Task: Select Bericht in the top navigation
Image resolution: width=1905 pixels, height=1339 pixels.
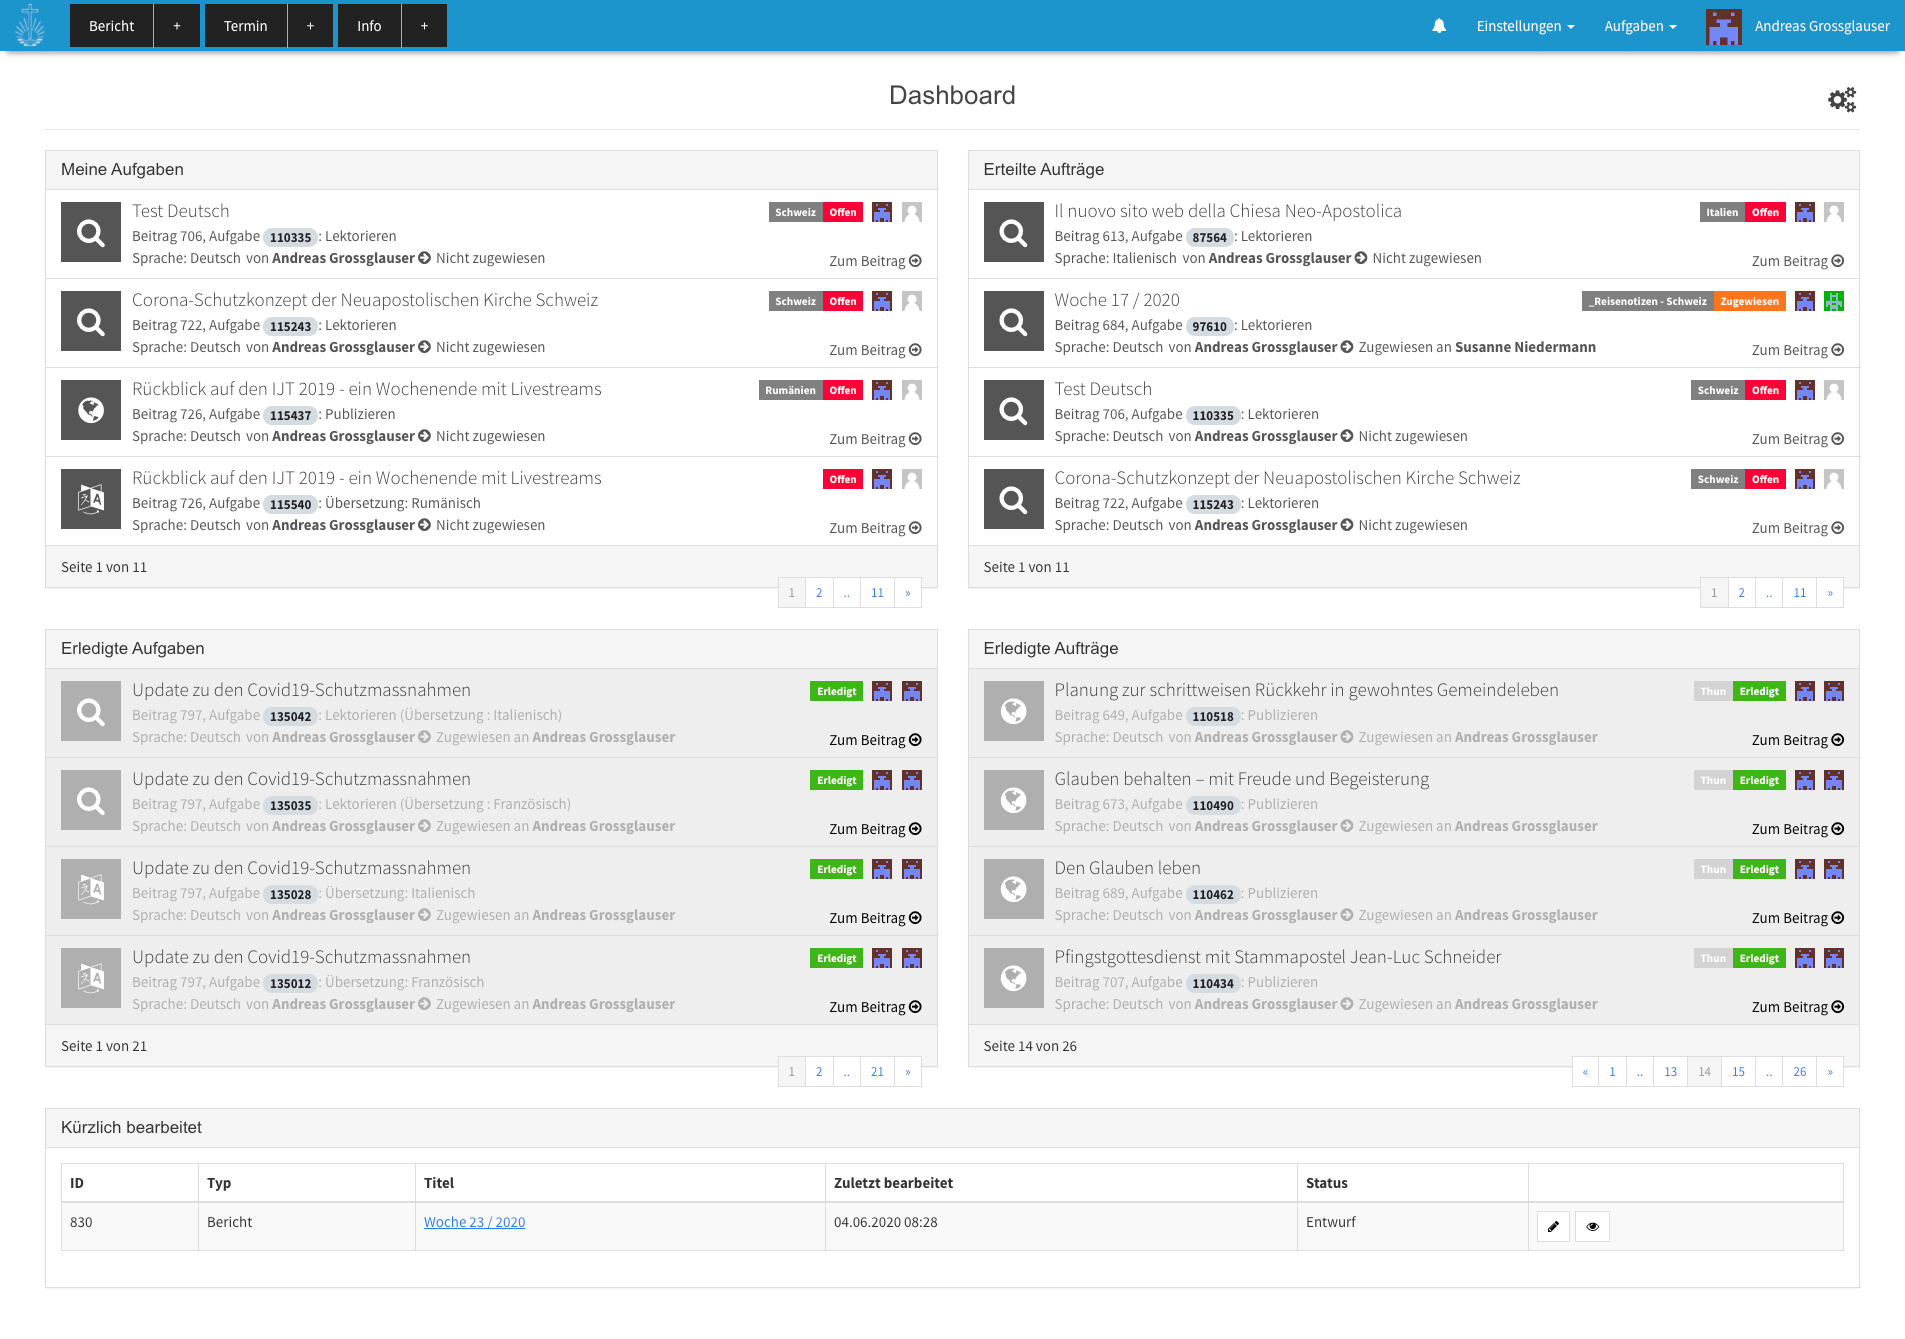Action: click(111, 25)
